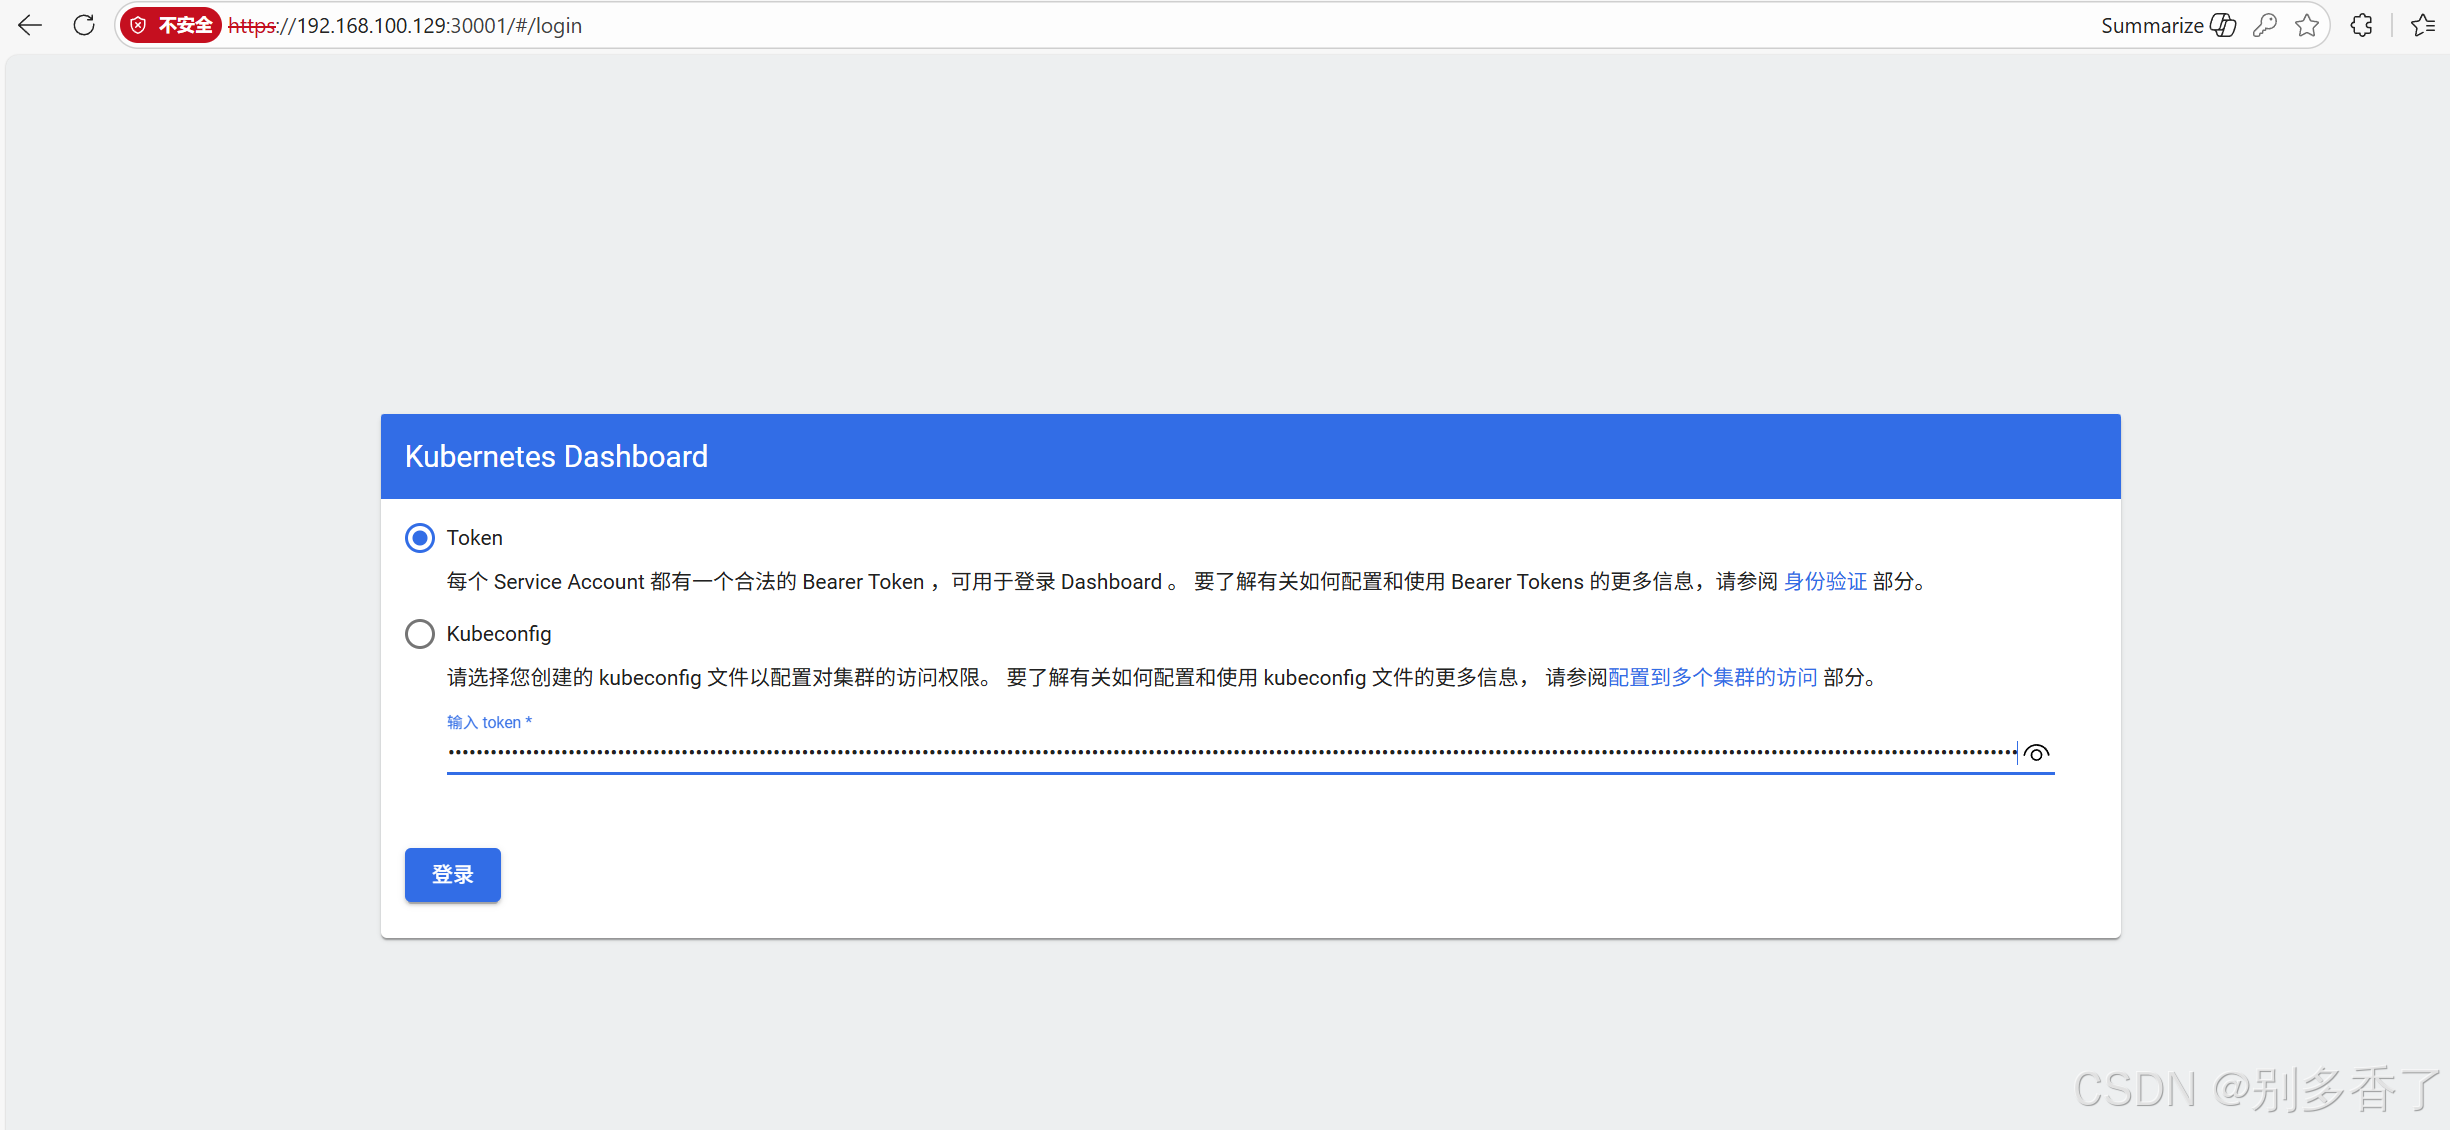Click the 输入 token field label
This screenshot has width=2450, height=1130.
[x=488, y=722]
